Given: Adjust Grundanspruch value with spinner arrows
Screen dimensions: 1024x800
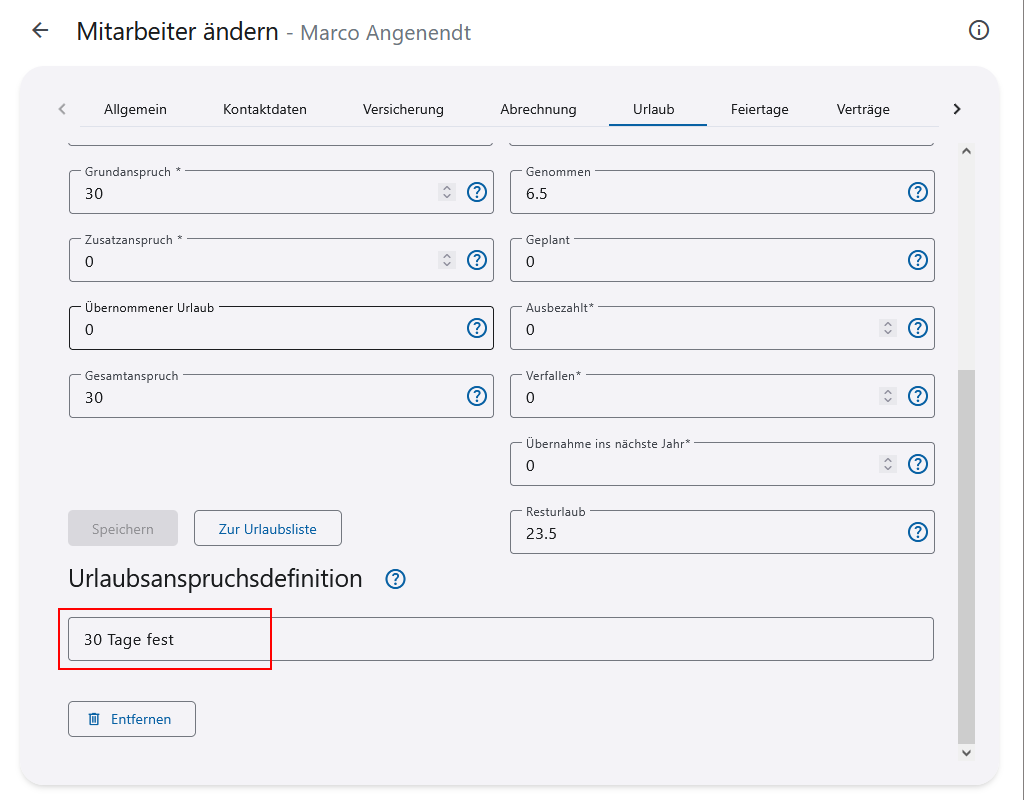Looking at the screenshot, I should tap(447, 192).
